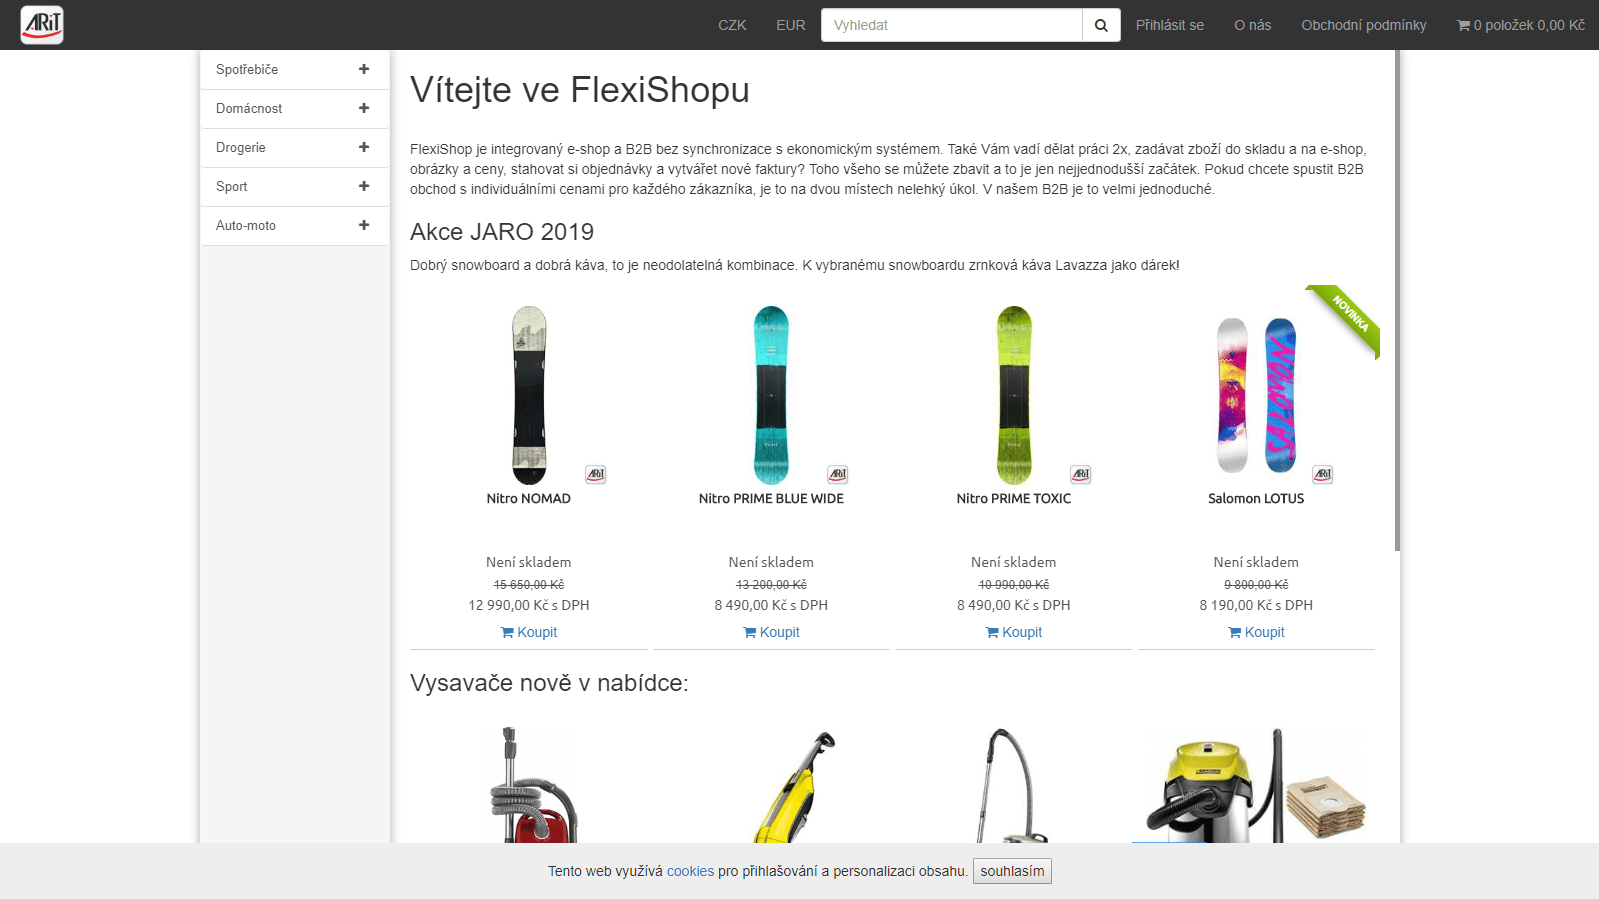This screenshot has width=1599, height=899.
Task: Click the NOVINKA ribbon on Salomon LOTUS
Action: [x=1346, y=319]
